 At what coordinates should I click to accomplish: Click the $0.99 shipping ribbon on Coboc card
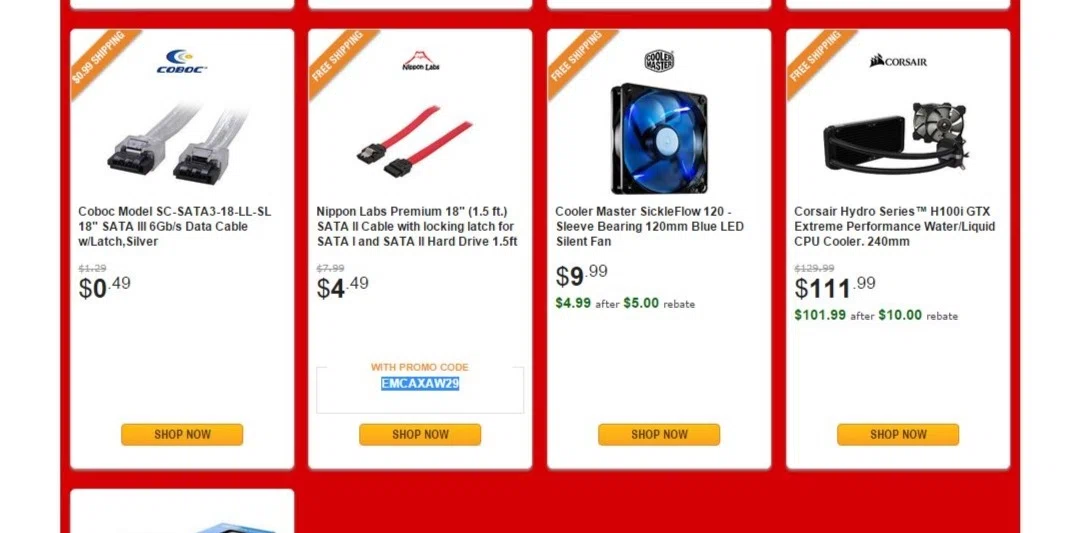click(100, 58)
